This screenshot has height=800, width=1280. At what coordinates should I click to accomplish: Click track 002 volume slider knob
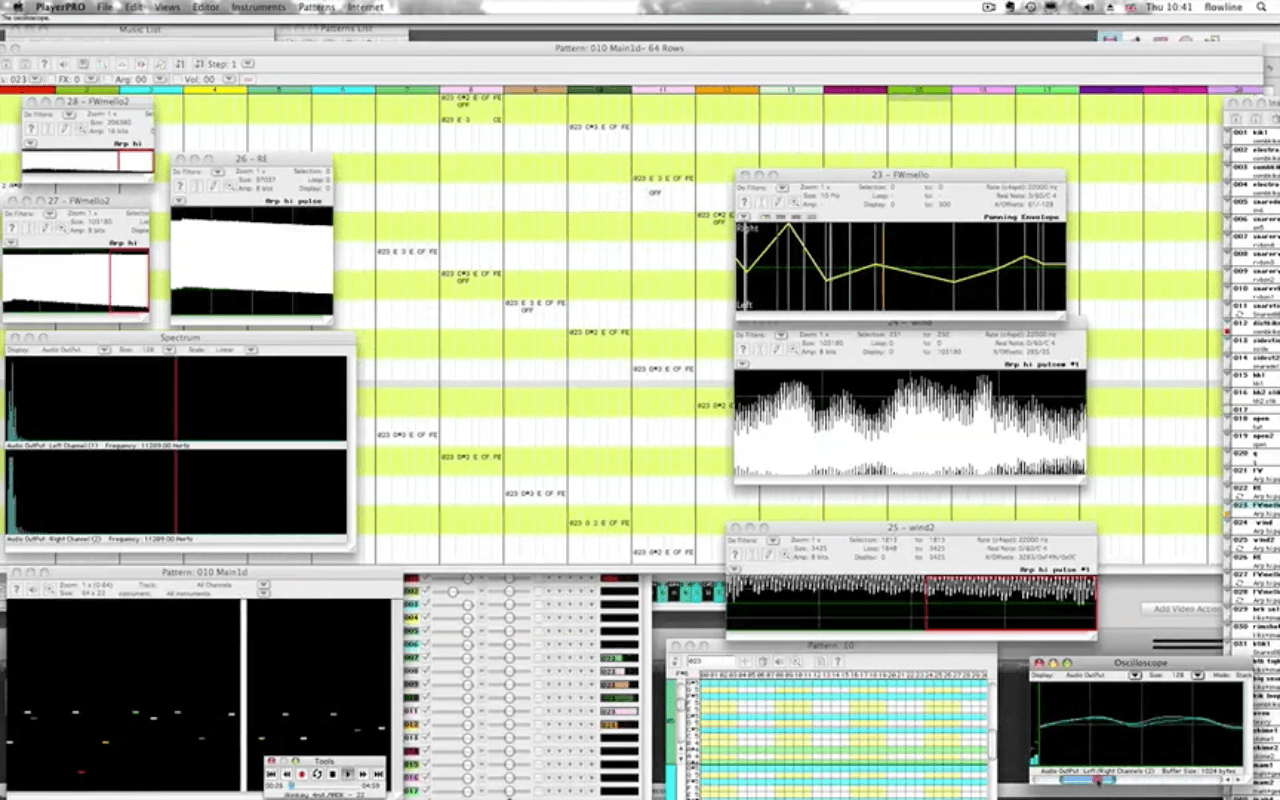tap(454, 592)
